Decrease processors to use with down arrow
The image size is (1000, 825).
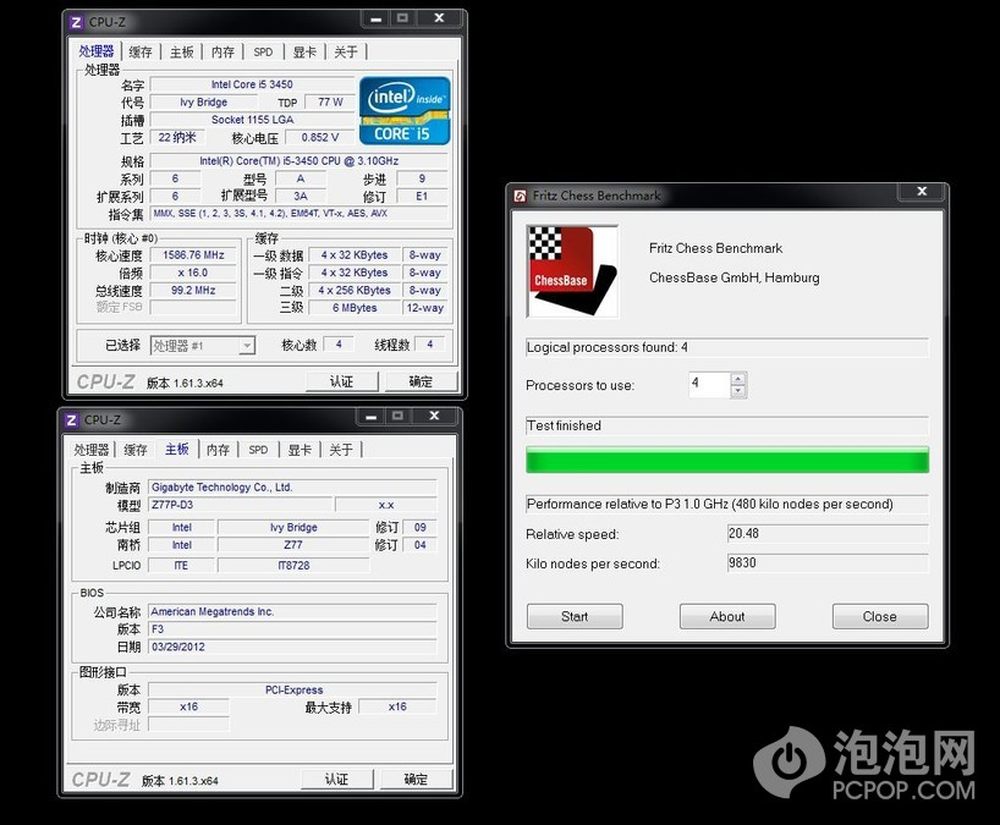739,391
